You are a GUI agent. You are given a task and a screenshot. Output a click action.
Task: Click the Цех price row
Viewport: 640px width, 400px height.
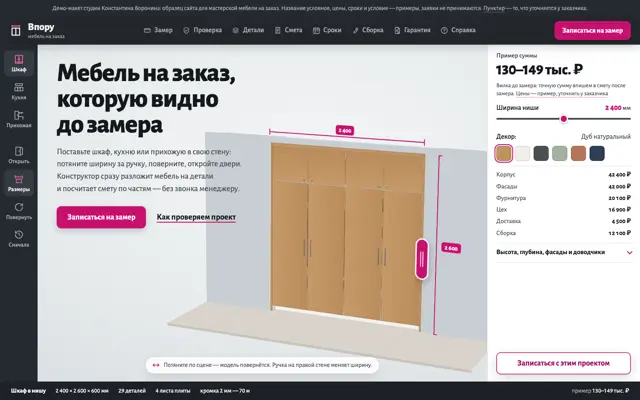tap(563, 209)
